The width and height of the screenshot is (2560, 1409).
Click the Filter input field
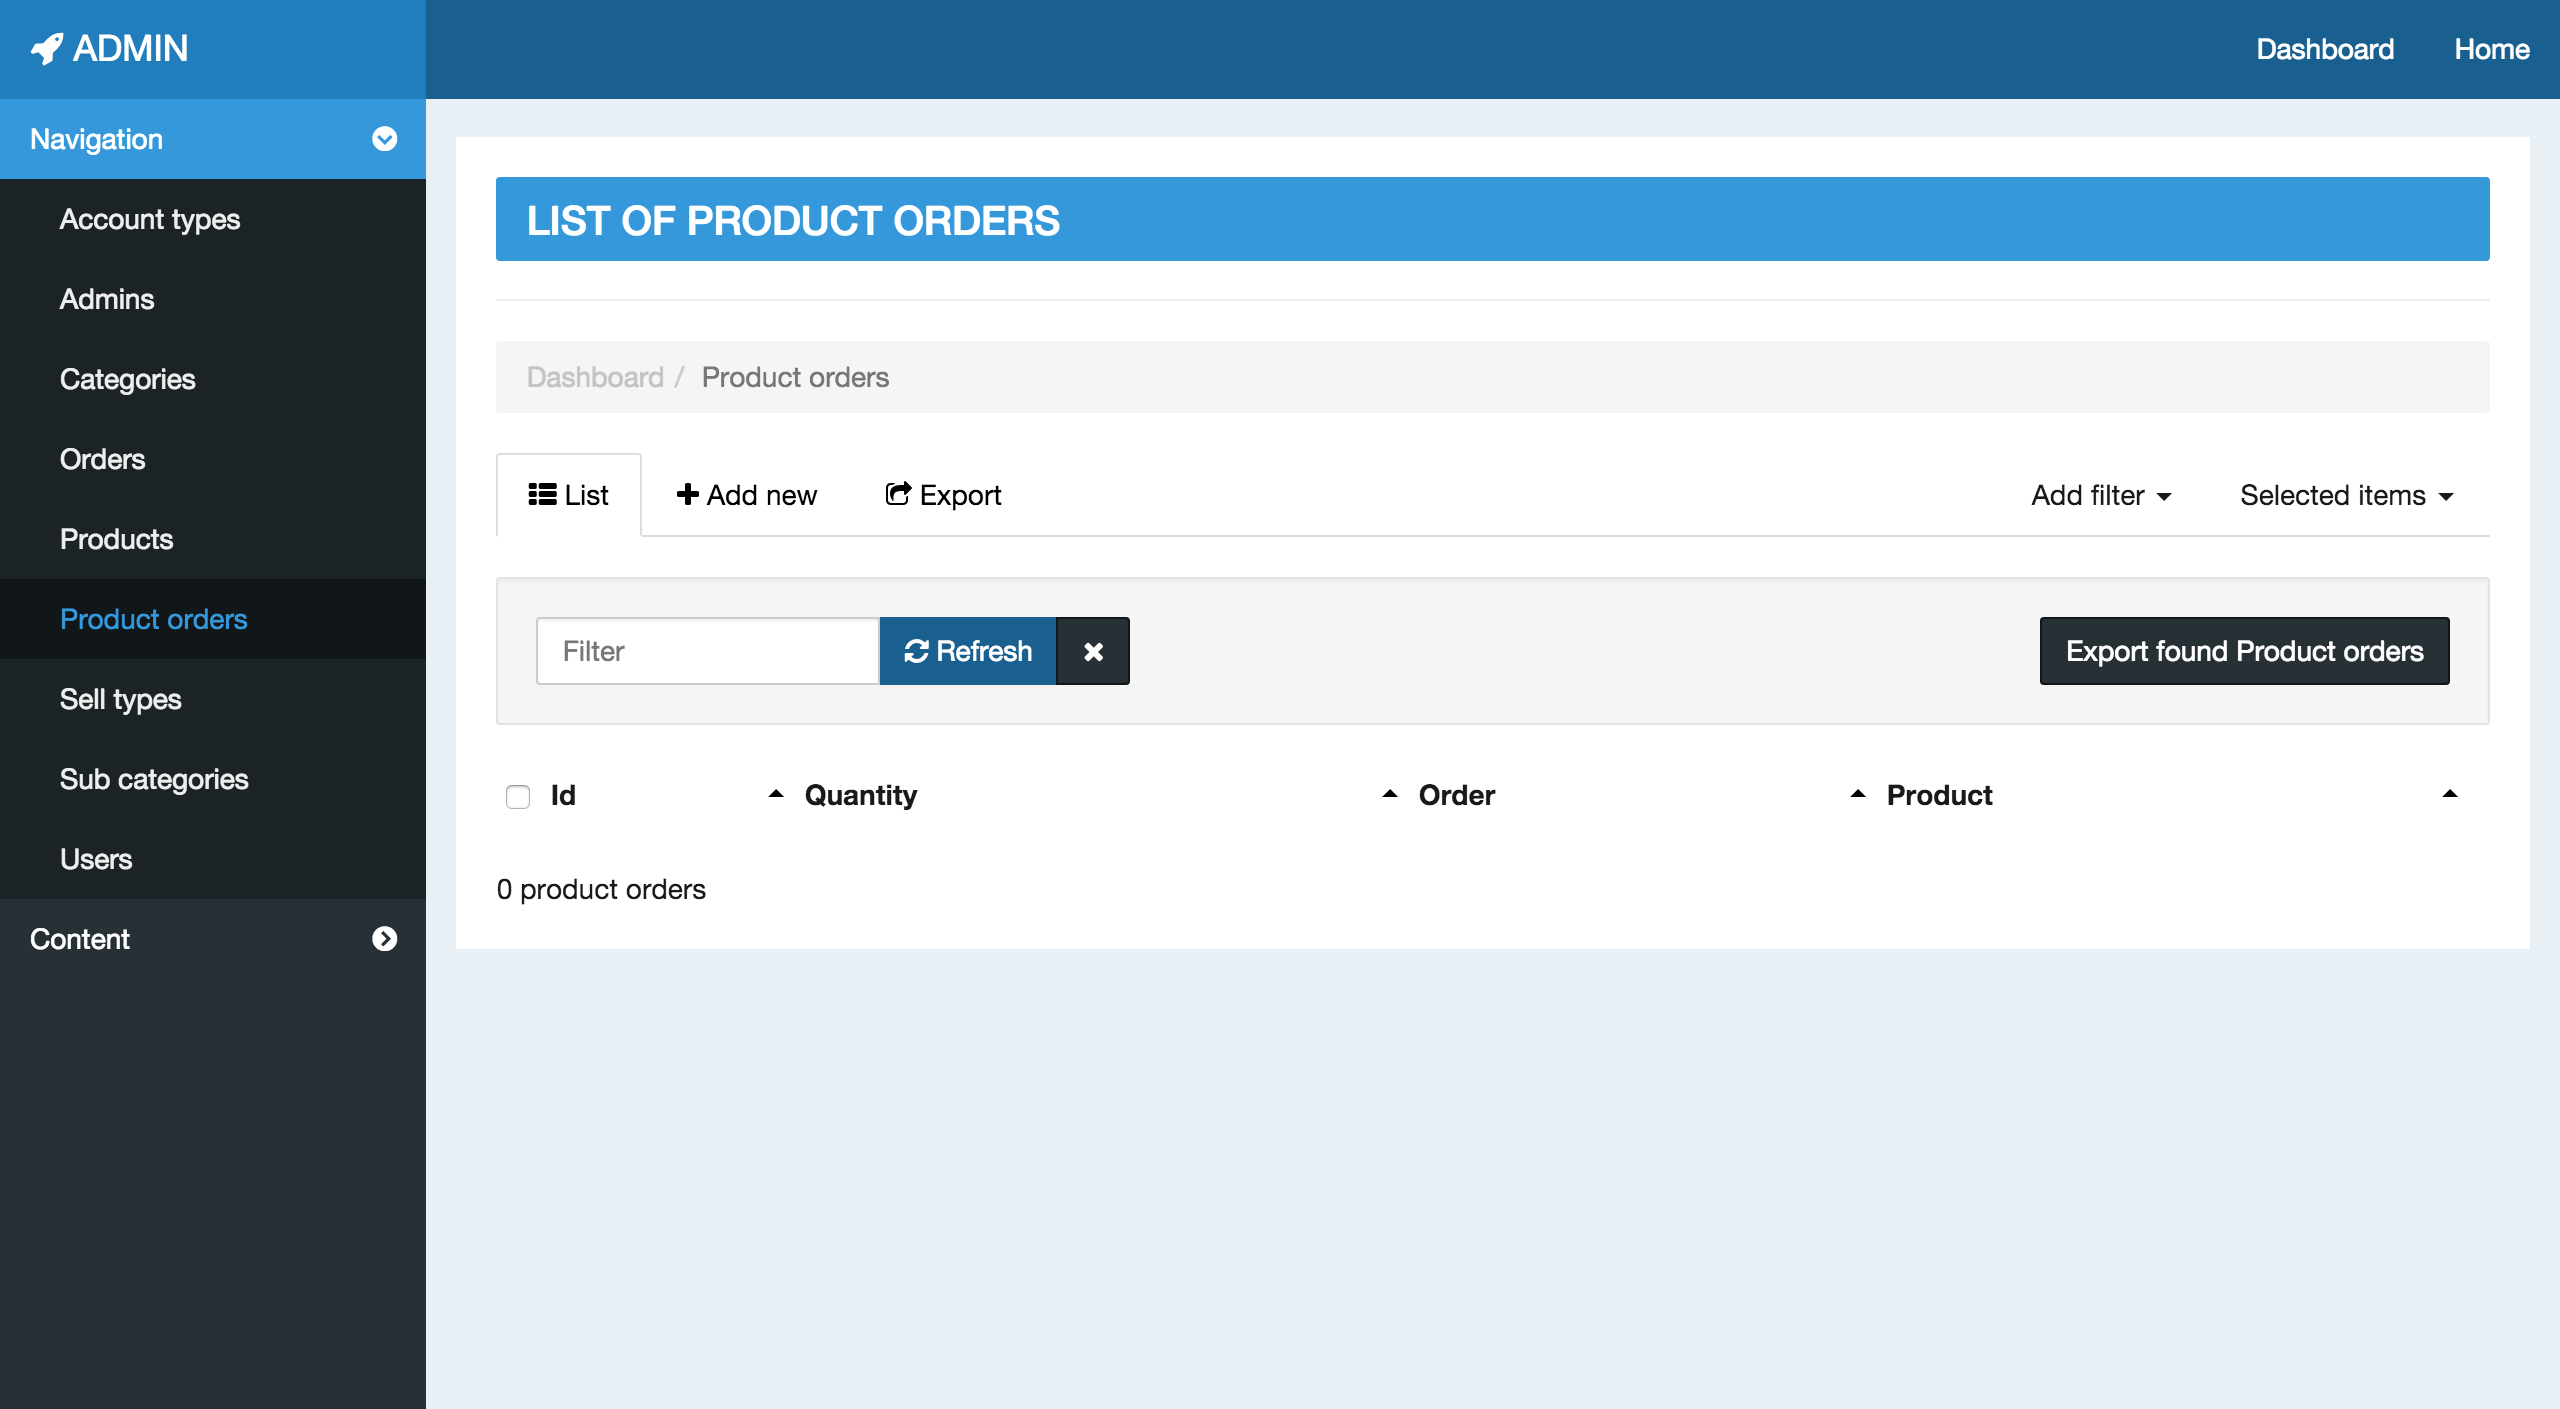709,651
